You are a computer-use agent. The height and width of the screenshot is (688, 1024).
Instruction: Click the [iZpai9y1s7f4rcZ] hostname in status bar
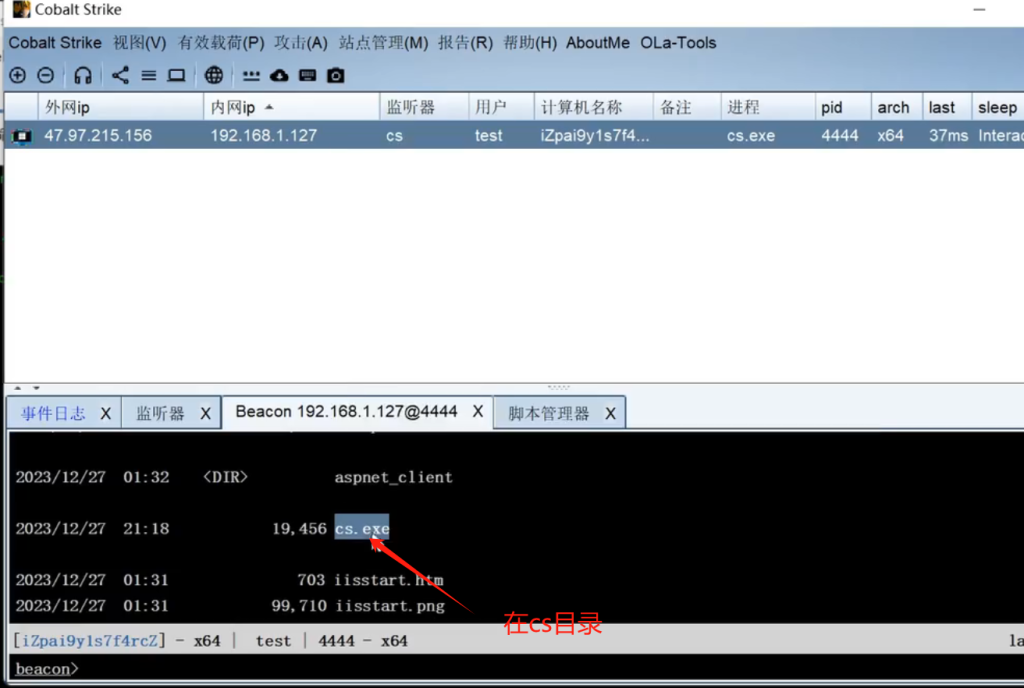point(89,641)
